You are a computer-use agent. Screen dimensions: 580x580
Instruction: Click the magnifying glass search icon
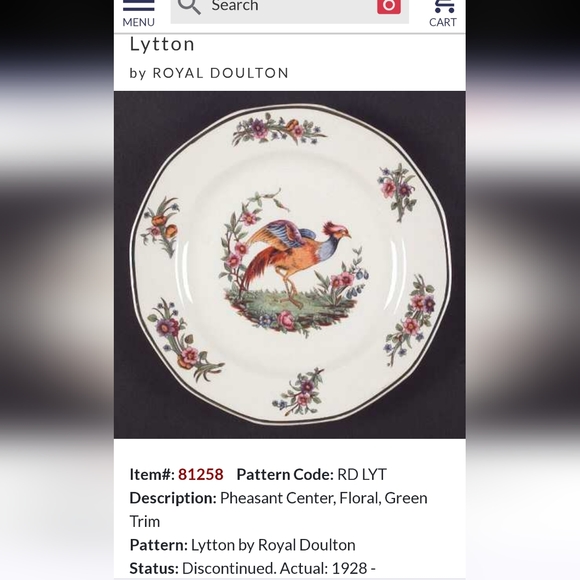[189, 6]
